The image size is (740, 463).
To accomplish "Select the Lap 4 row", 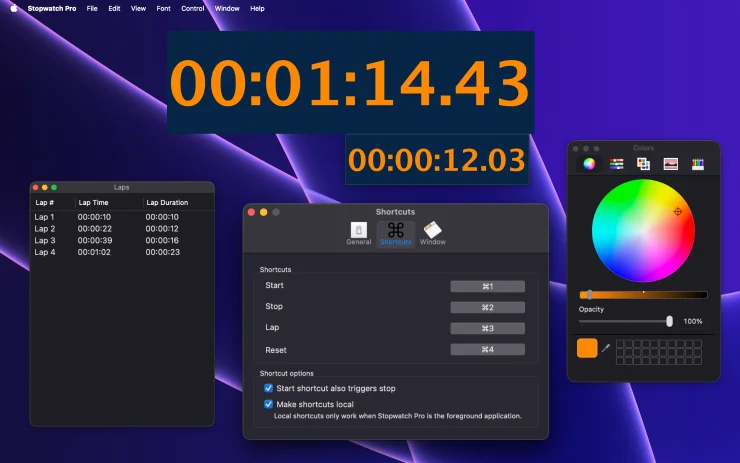I will tap(122, 252).
